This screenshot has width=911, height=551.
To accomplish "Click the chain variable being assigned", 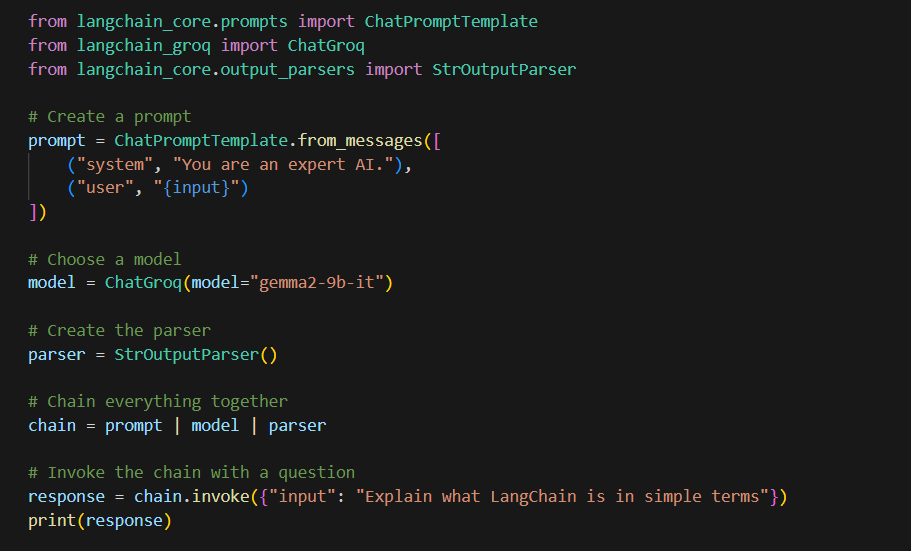I will click(x=52, y=425).
